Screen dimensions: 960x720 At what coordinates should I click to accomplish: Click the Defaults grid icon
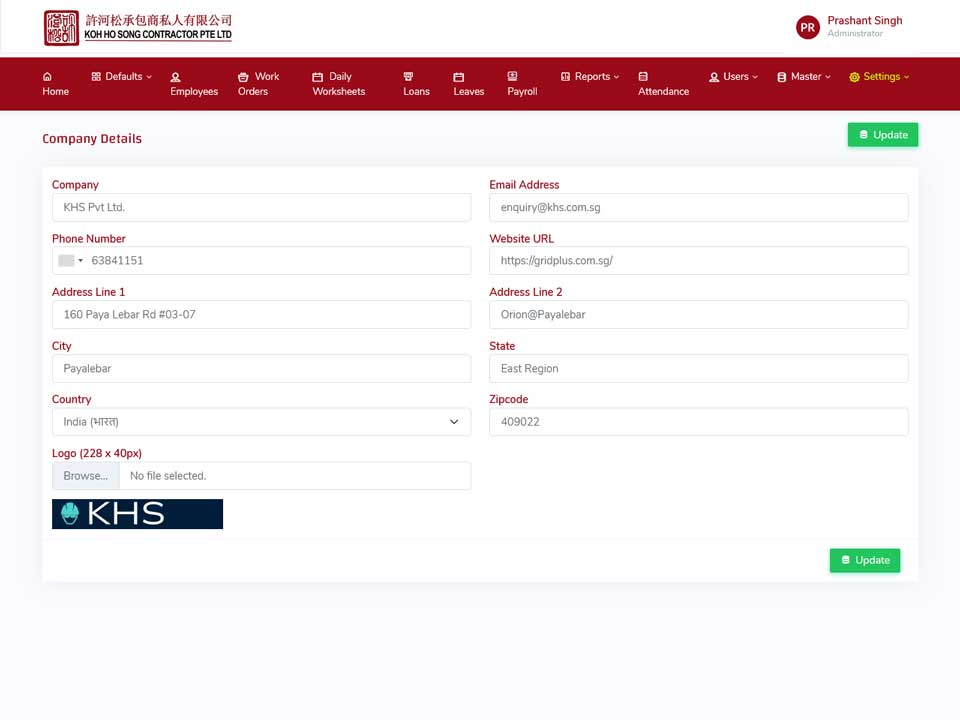click(x=96, y=77)
